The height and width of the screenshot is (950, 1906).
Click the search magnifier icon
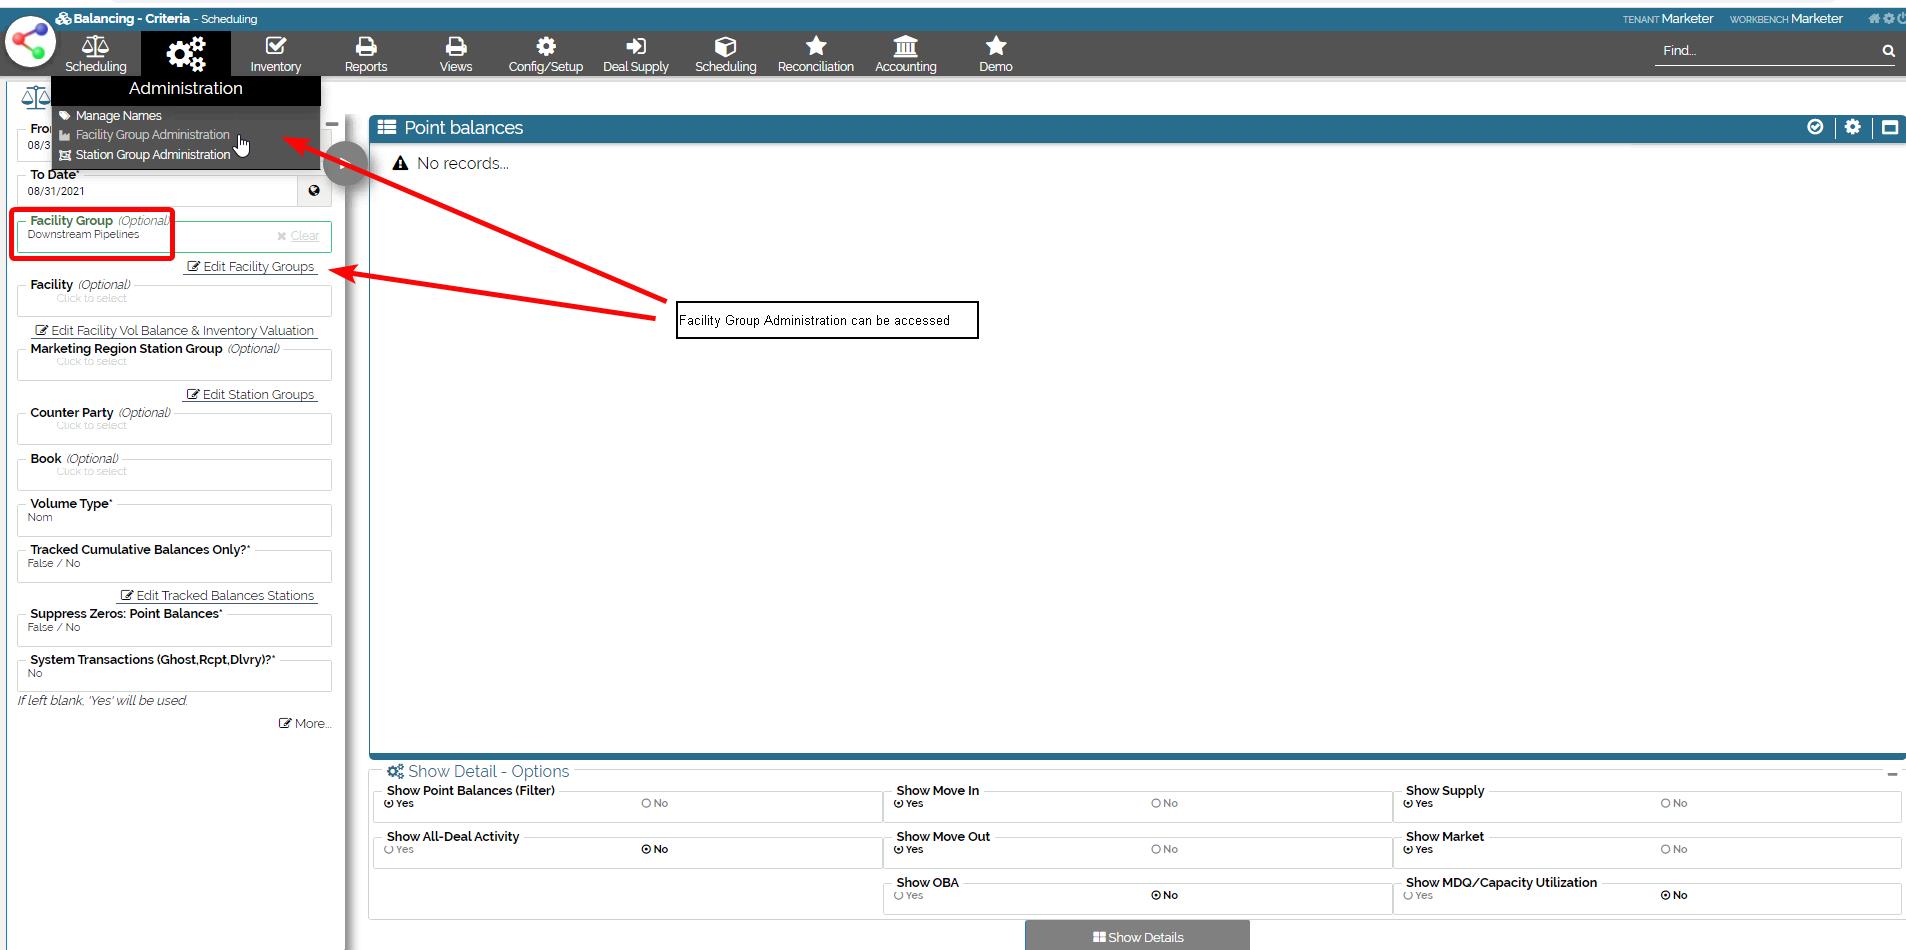click(x=1888, y=51)
